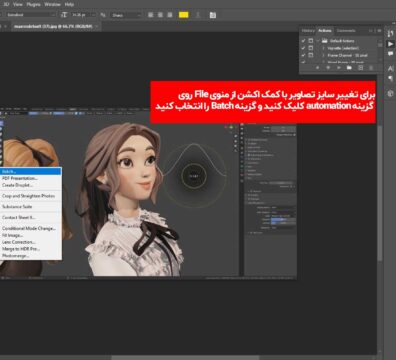This screenshot has width=396, height=360.
Task: Open Character panel icon in dock
Action: pyautogui.click(x=390, y=68)
